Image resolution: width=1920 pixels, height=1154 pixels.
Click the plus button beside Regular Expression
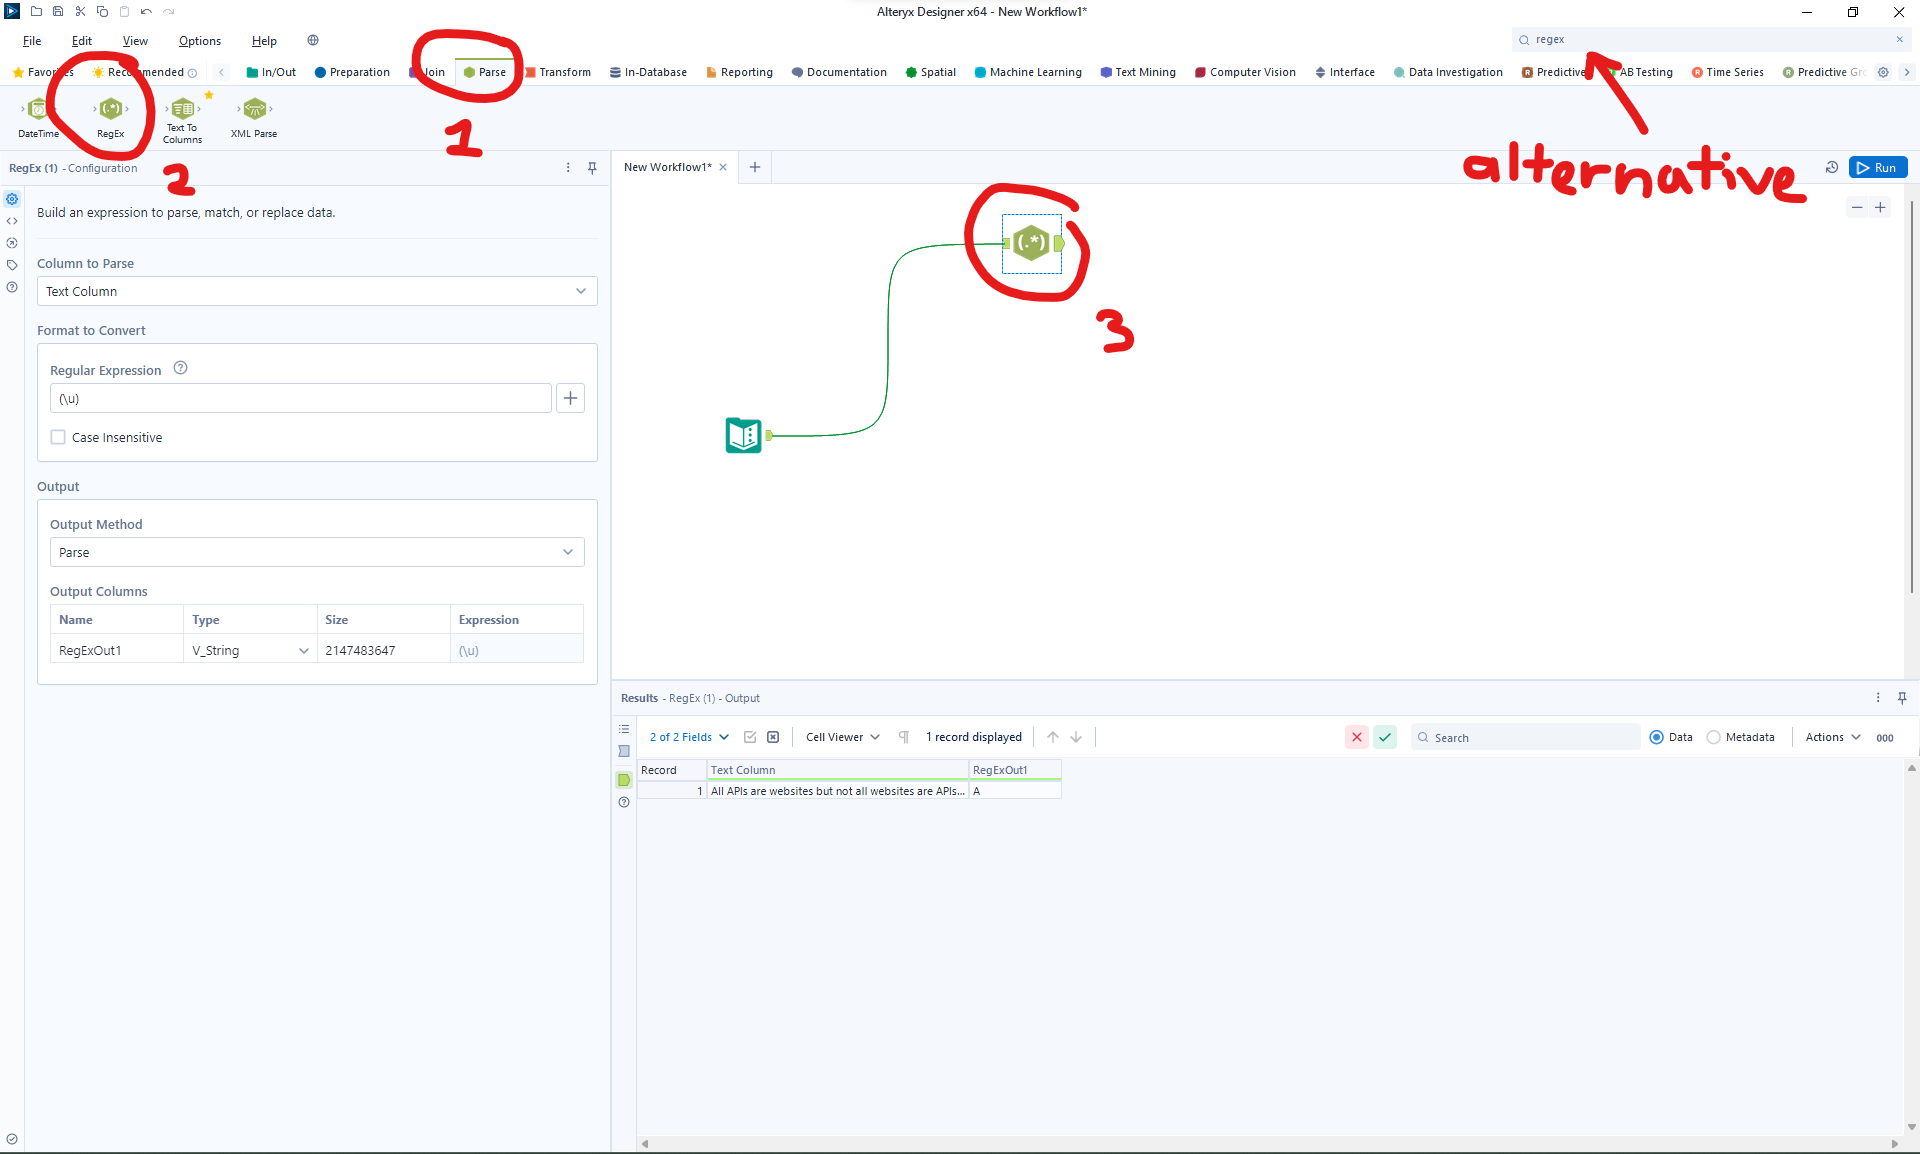click(x=570, y=398)
